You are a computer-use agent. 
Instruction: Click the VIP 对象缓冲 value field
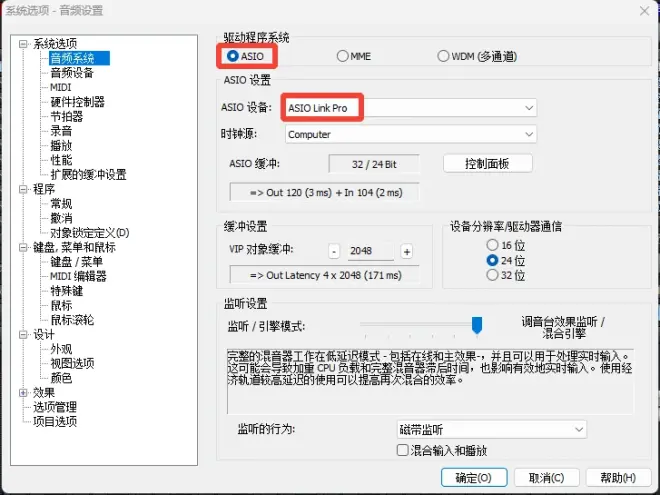tap(370, 251)
